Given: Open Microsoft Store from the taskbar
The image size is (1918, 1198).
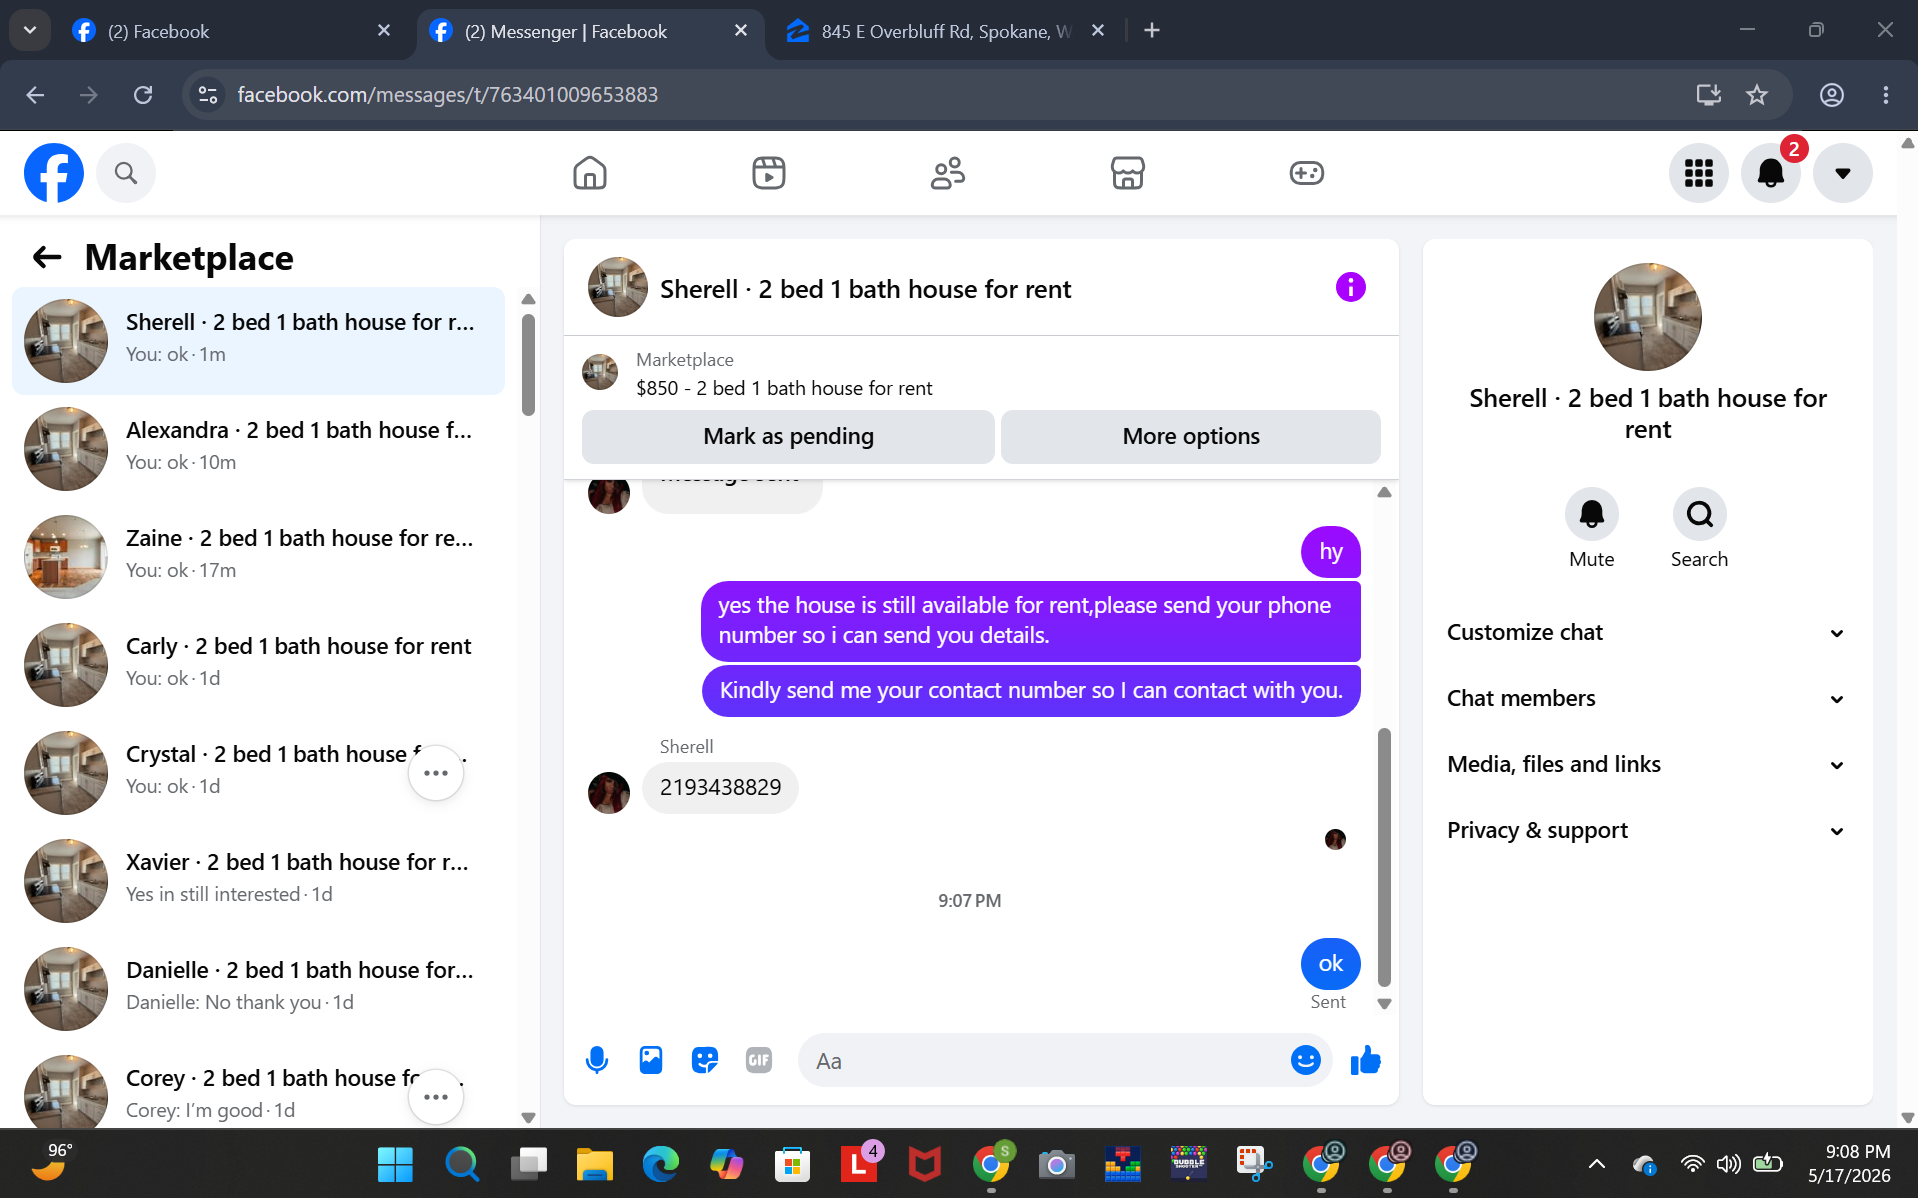Looking at the screenshot, I should (792, 1164).
